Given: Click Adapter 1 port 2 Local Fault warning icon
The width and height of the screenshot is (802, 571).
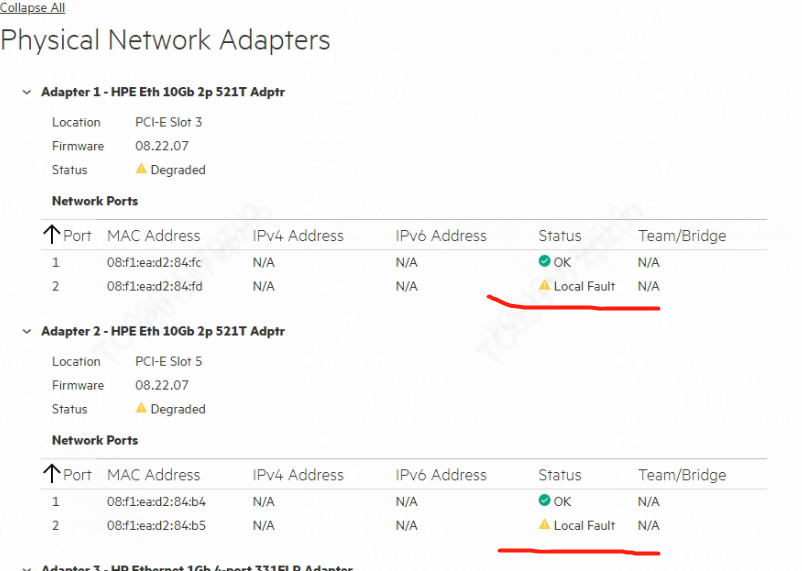Looking at the screenshot, I should click(x=544, y=285).
